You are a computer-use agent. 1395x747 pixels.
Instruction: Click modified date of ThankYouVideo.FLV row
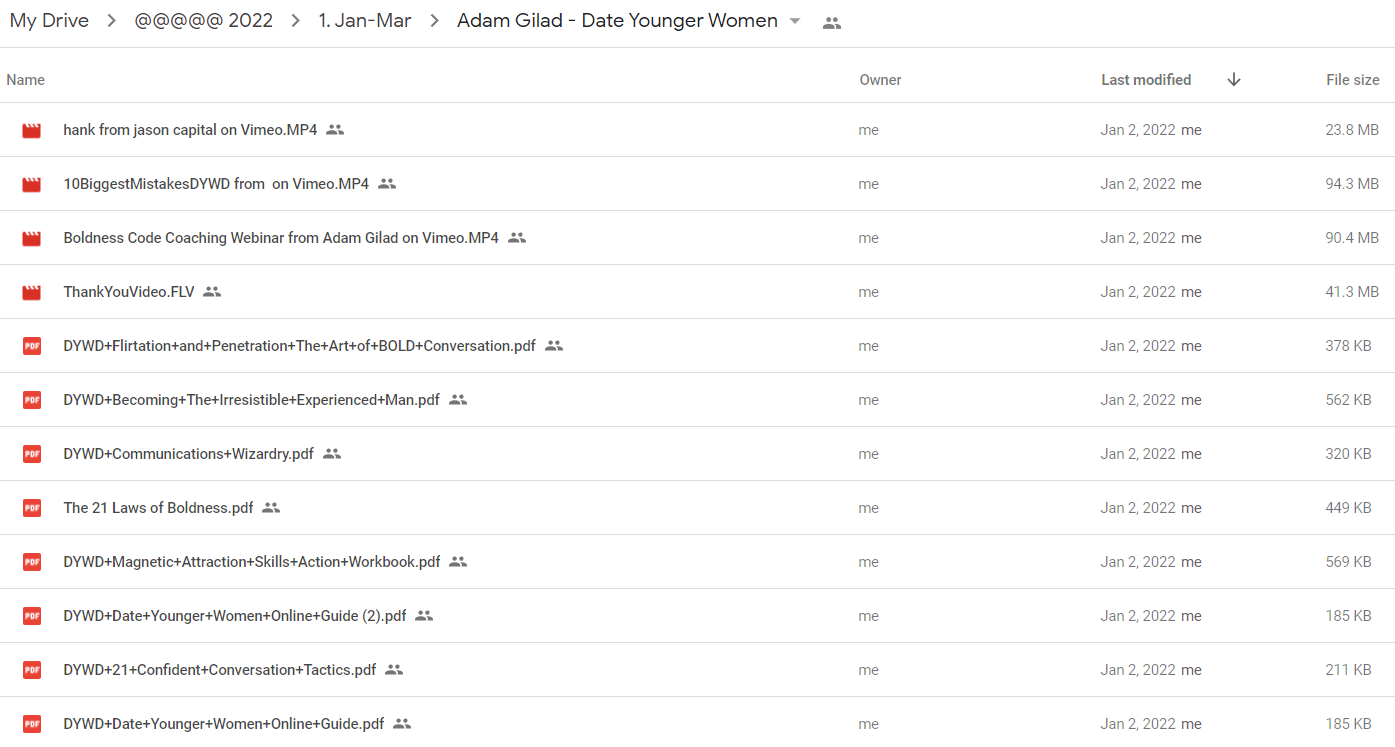pyautogui.click(x=1138, y=292)
